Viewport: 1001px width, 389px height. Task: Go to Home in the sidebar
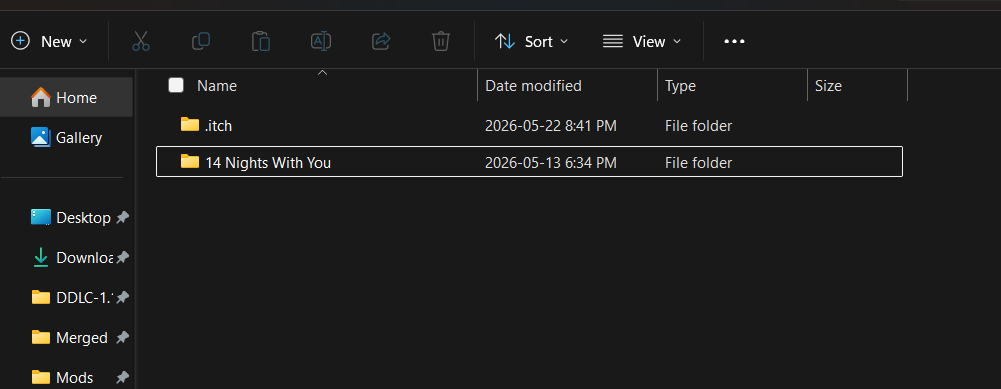pos(66,98)
